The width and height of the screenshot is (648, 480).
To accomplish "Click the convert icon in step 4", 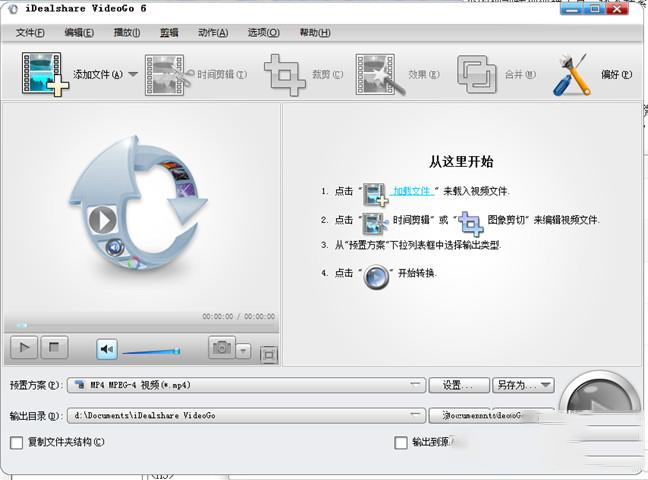I will coord(376,277).
